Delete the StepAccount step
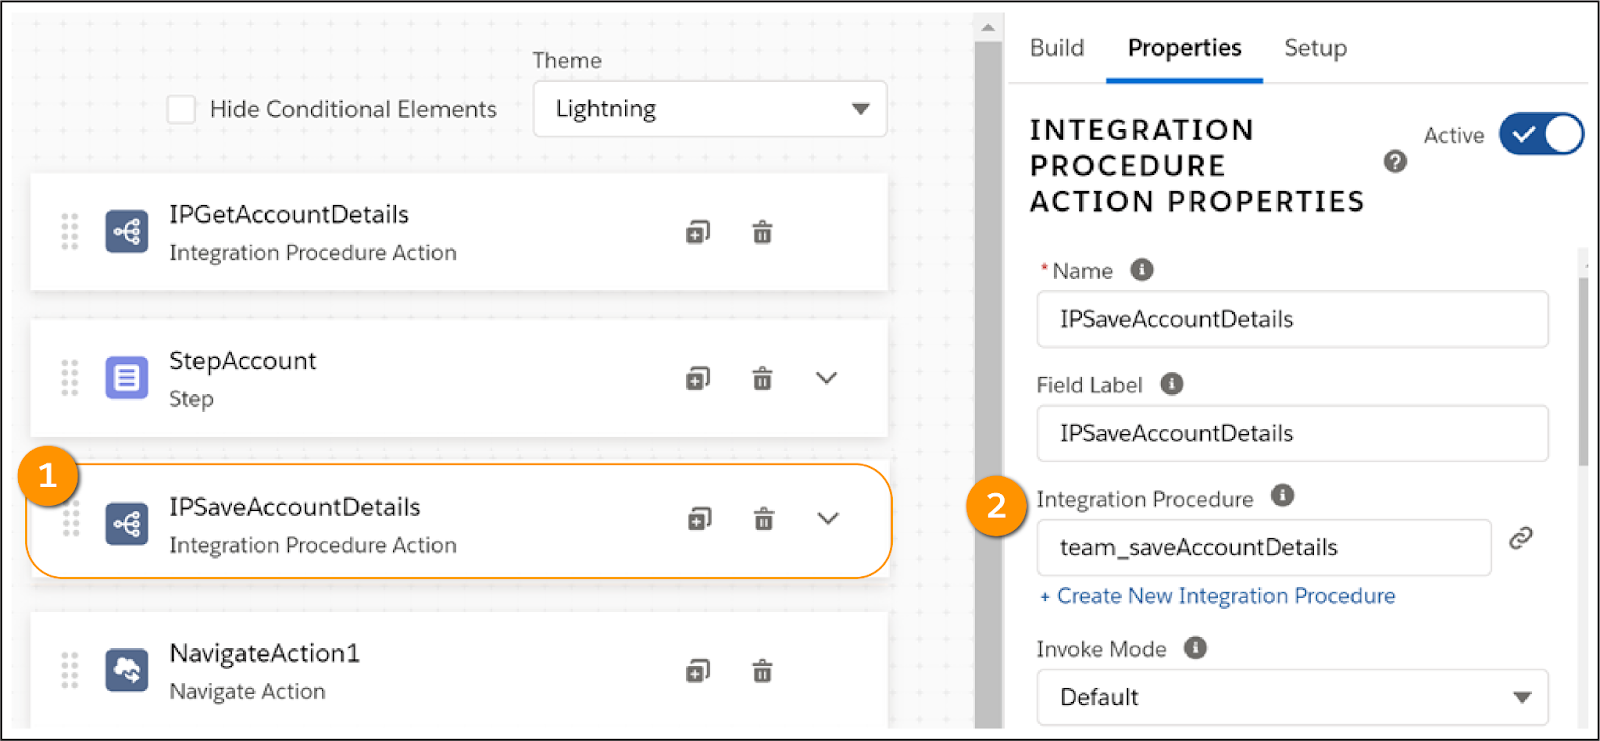The image size is (1600, 741). 762,379
